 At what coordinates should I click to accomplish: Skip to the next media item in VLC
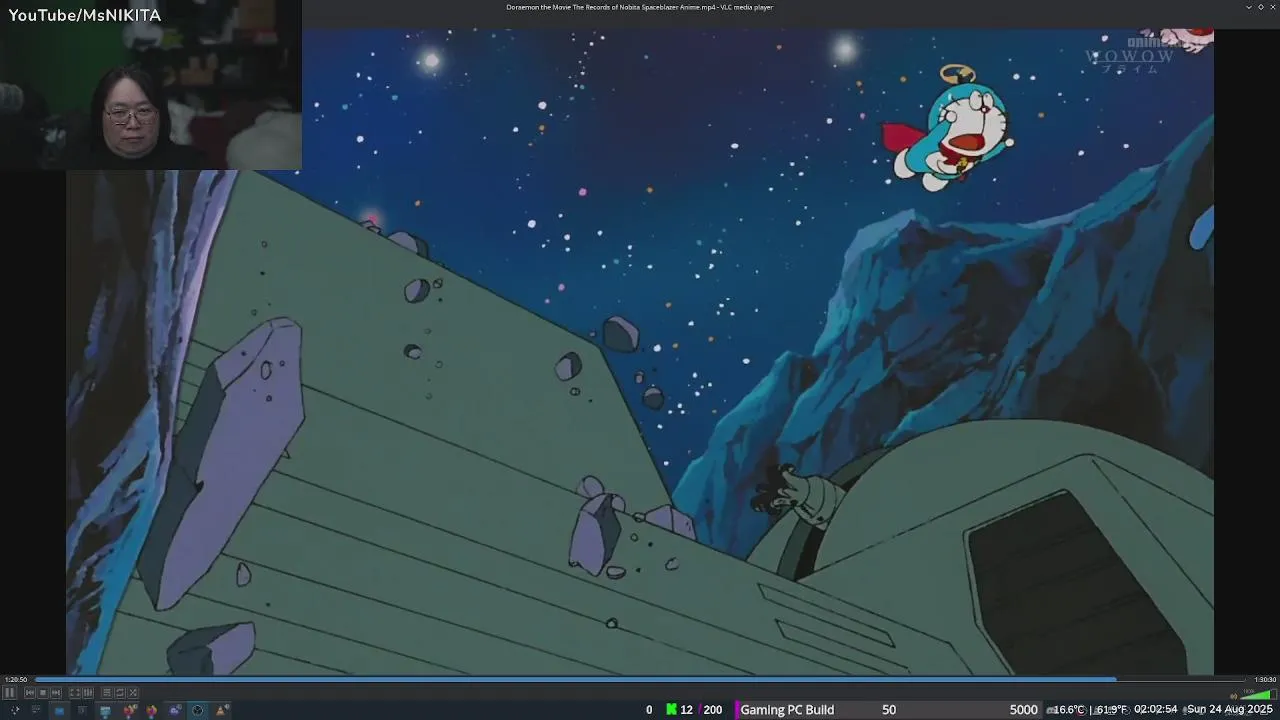[56, 693]
